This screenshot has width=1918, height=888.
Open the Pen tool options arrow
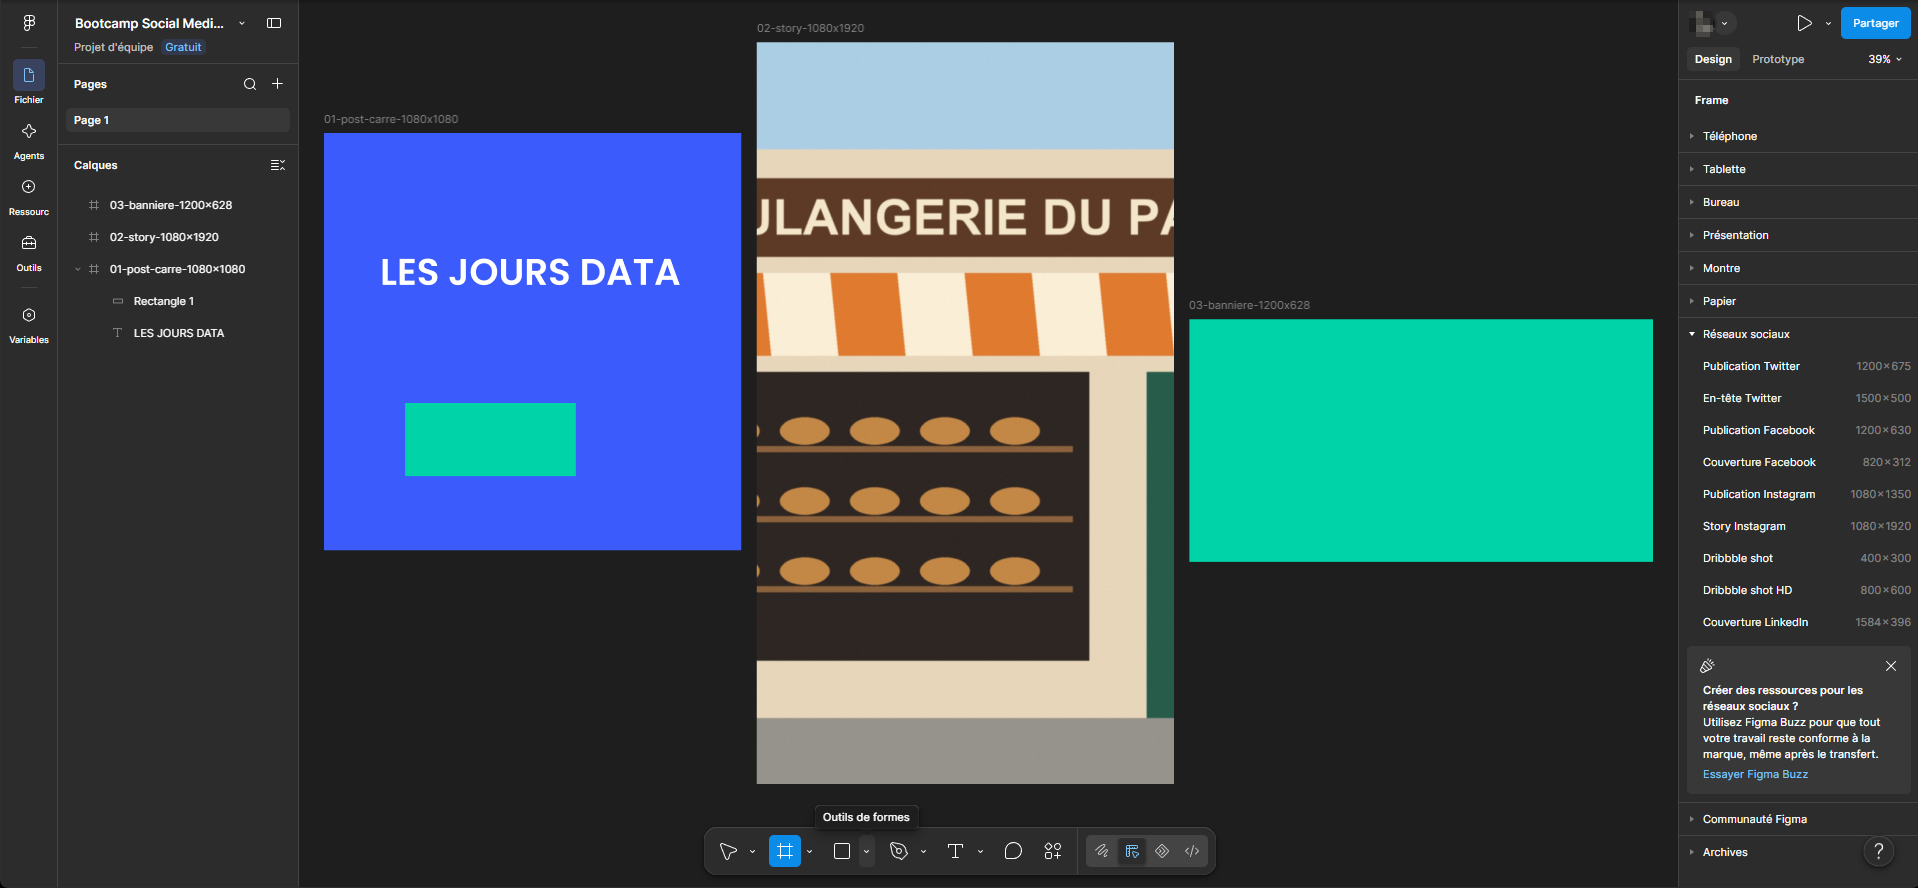click(923, 852)
